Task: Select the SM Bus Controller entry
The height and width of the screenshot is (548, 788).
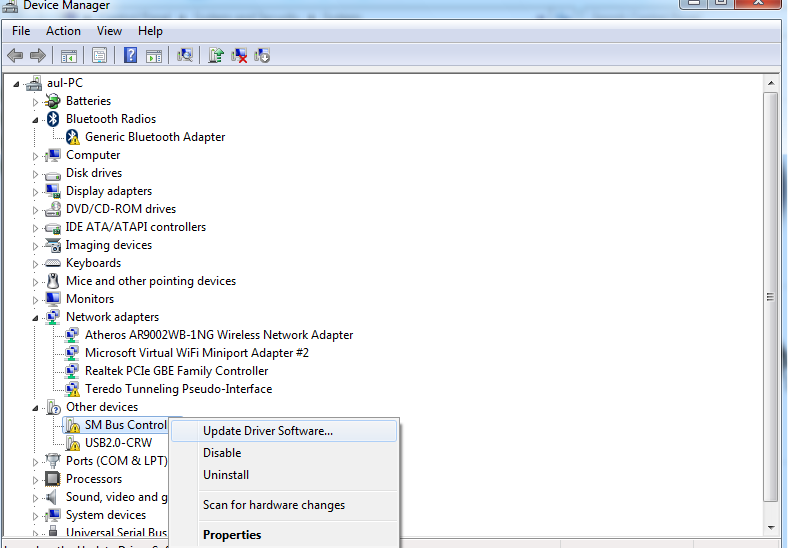Action: [125, 425]
